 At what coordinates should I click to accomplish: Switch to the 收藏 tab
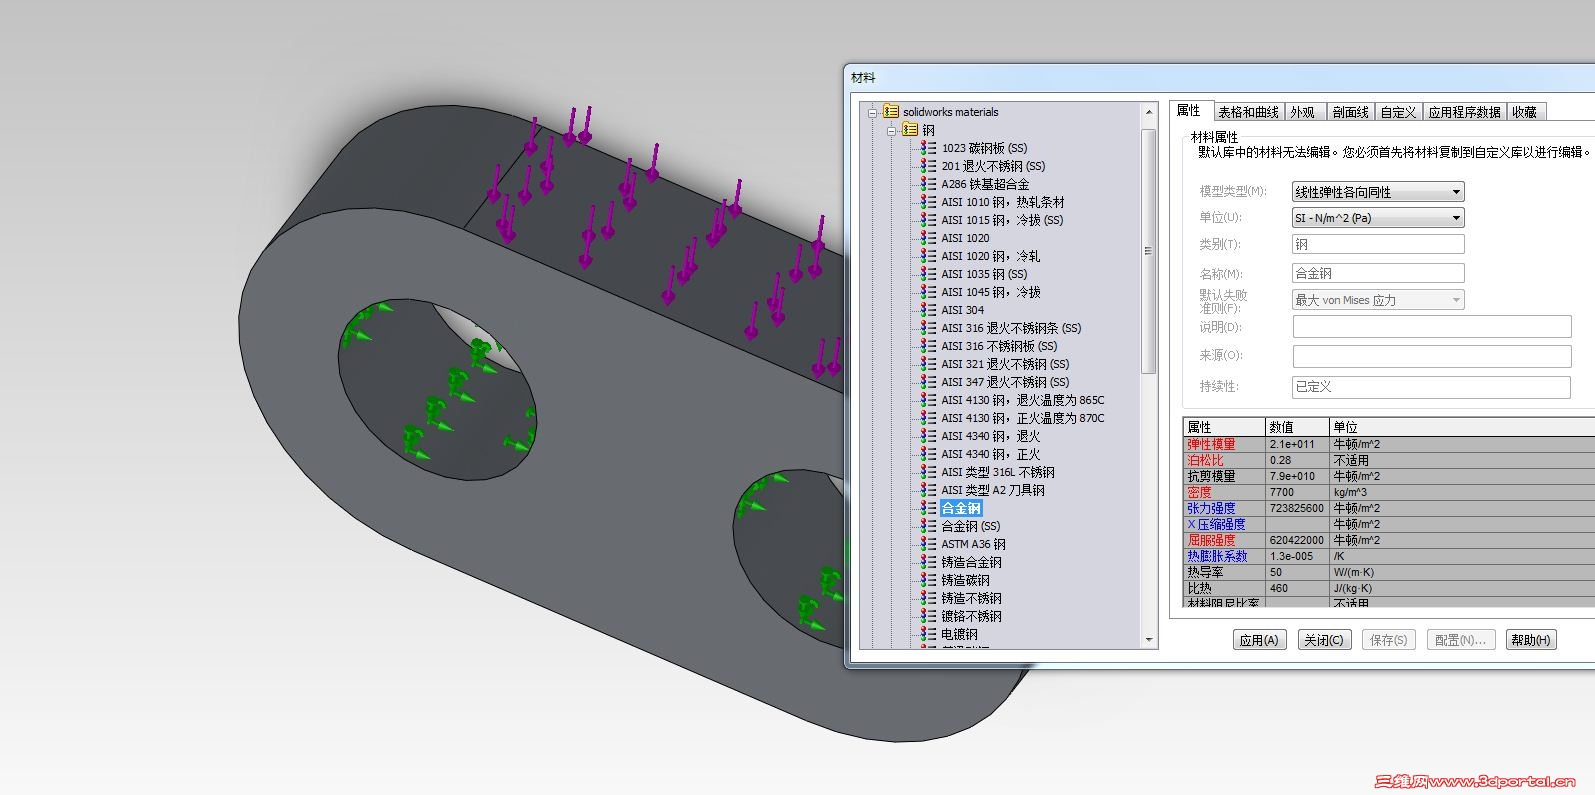(1525, 112)
